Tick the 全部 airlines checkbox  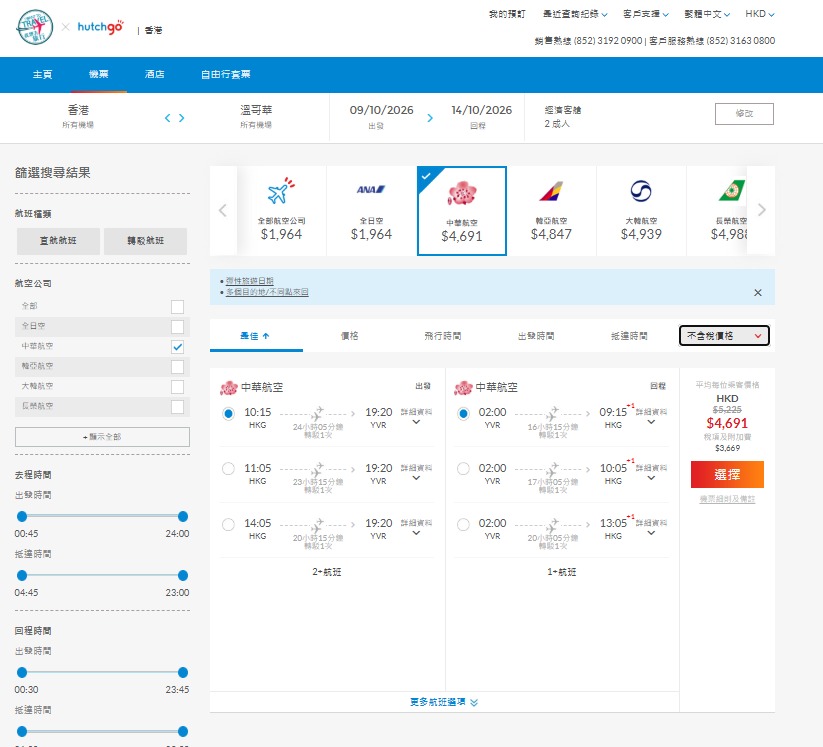(177, 307)
